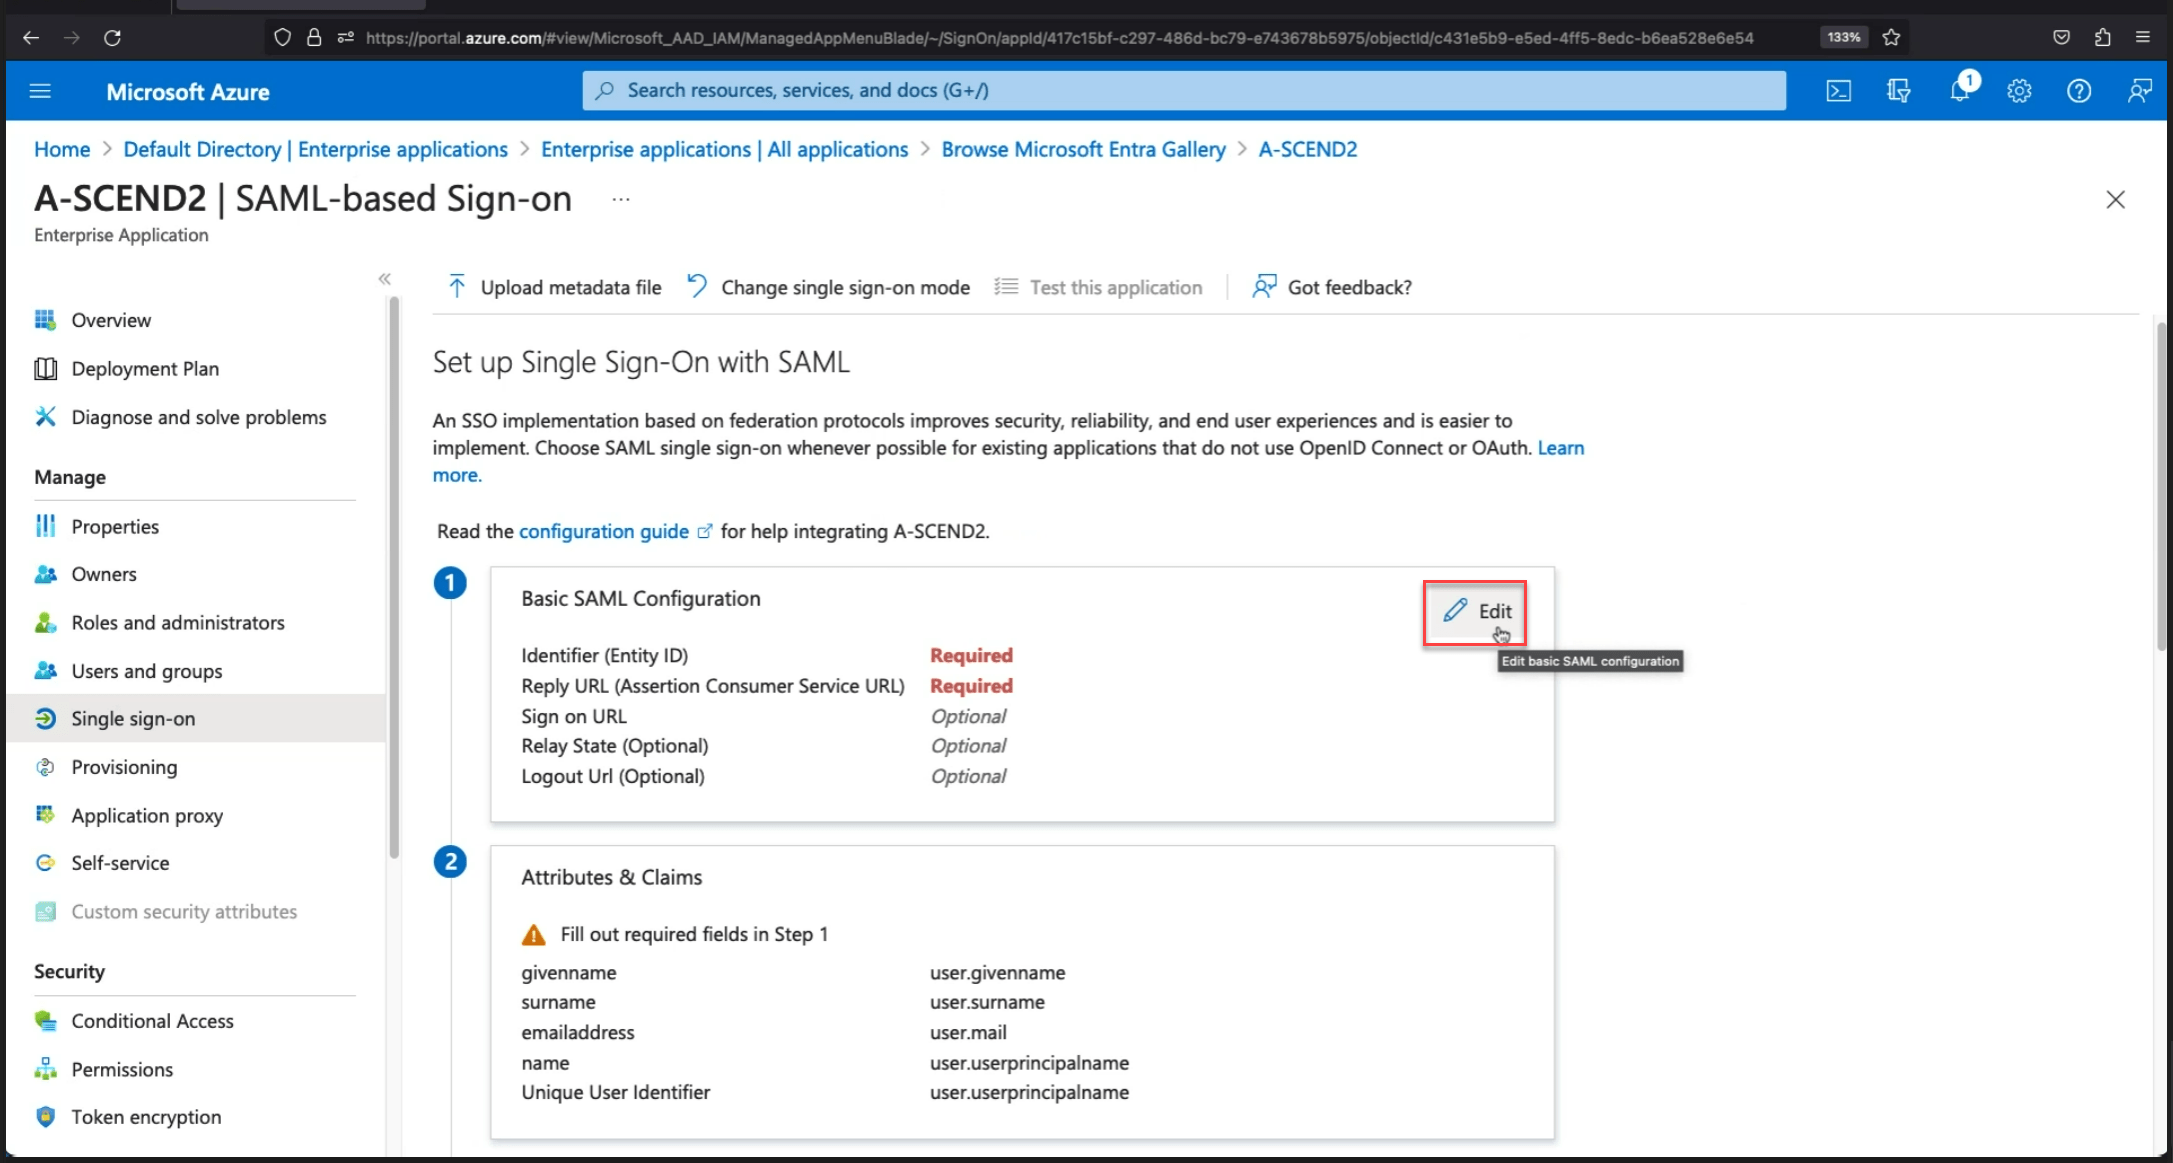
Task: Open the Azure hamburger portal menu
Action: pyautogui.click(x=40, y=91)
